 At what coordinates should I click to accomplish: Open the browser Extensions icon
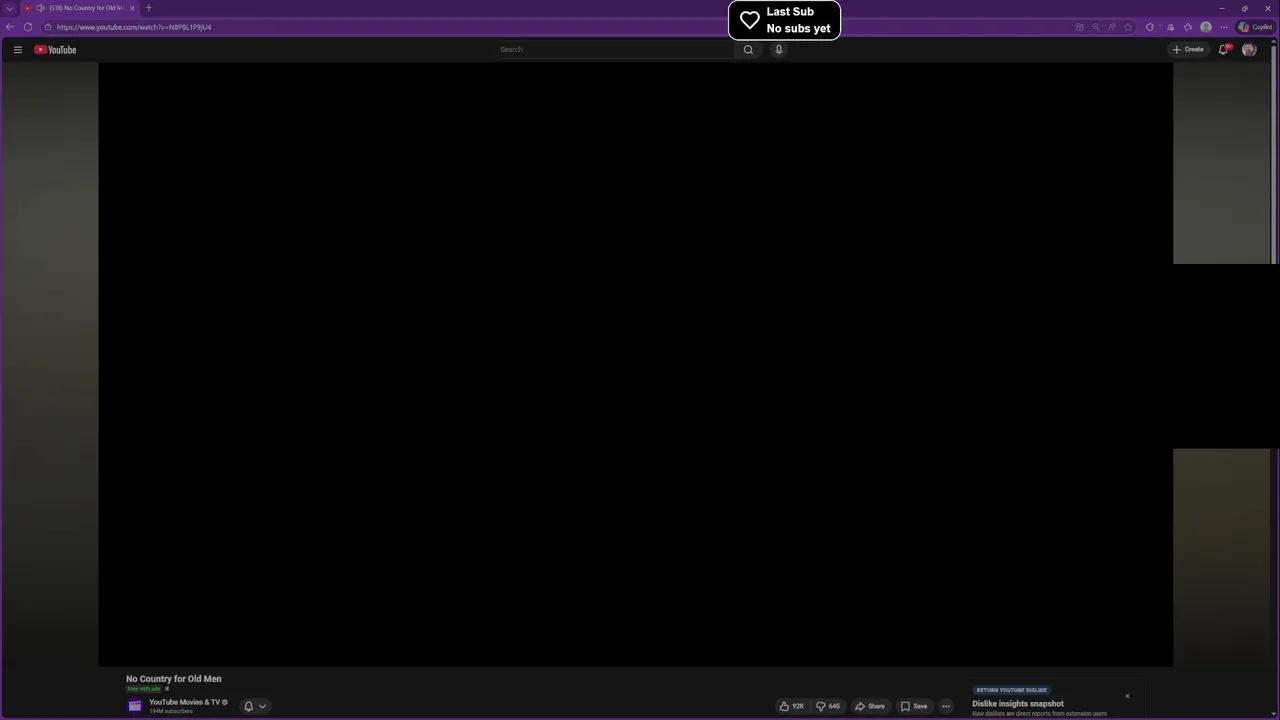[1150, 27]
